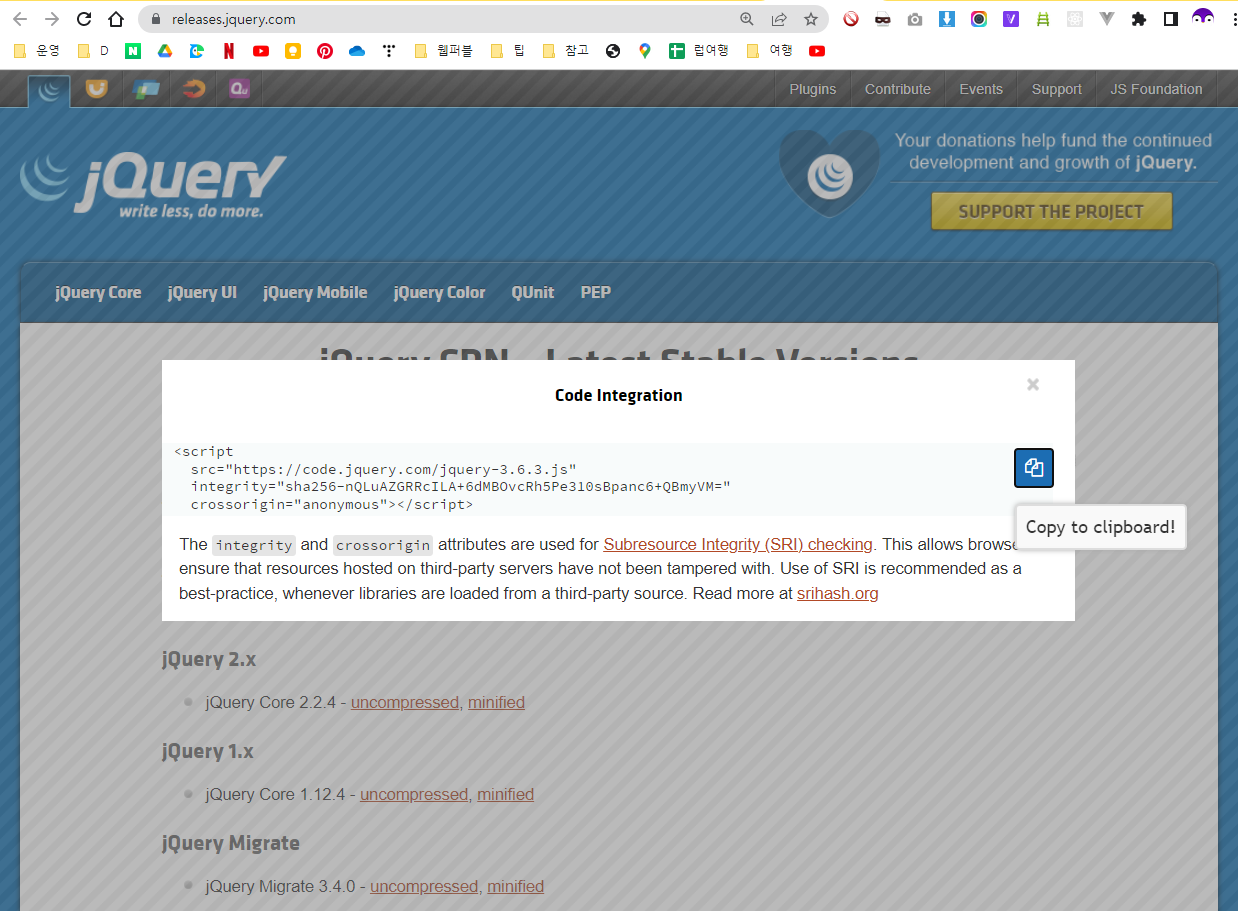The height and width of the screenshot is (911, 1238).
Task: Go forward in browser history
Action: [52, 19]
